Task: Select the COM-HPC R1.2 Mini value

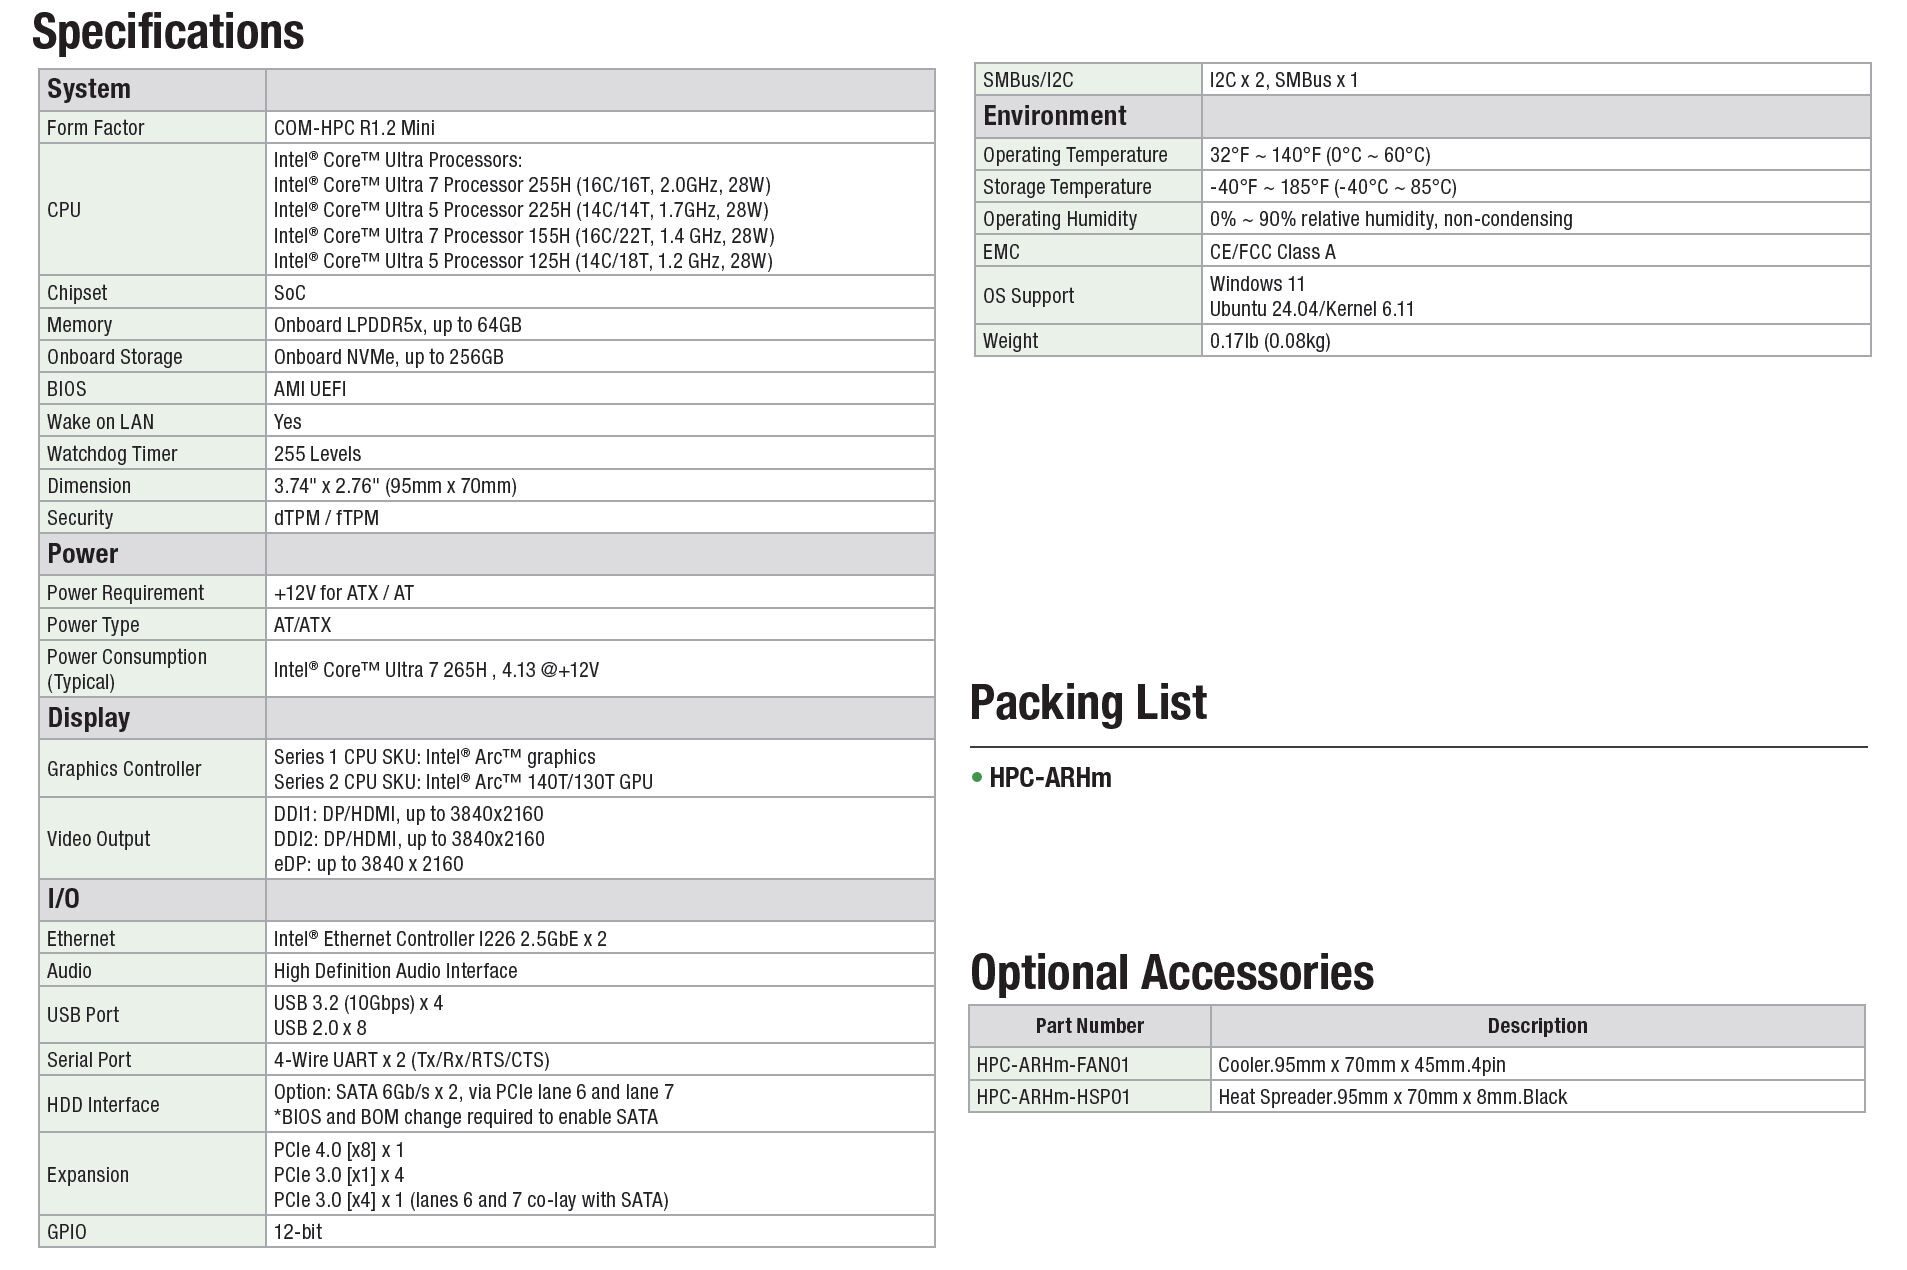Action: 354,127
